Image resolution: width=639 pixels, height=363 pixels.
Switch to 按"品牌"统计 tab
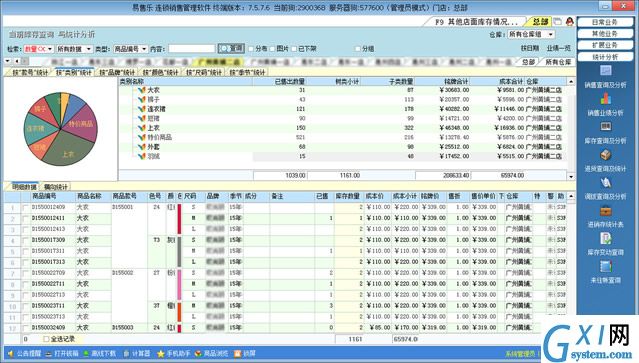click(x=117, y=73)
